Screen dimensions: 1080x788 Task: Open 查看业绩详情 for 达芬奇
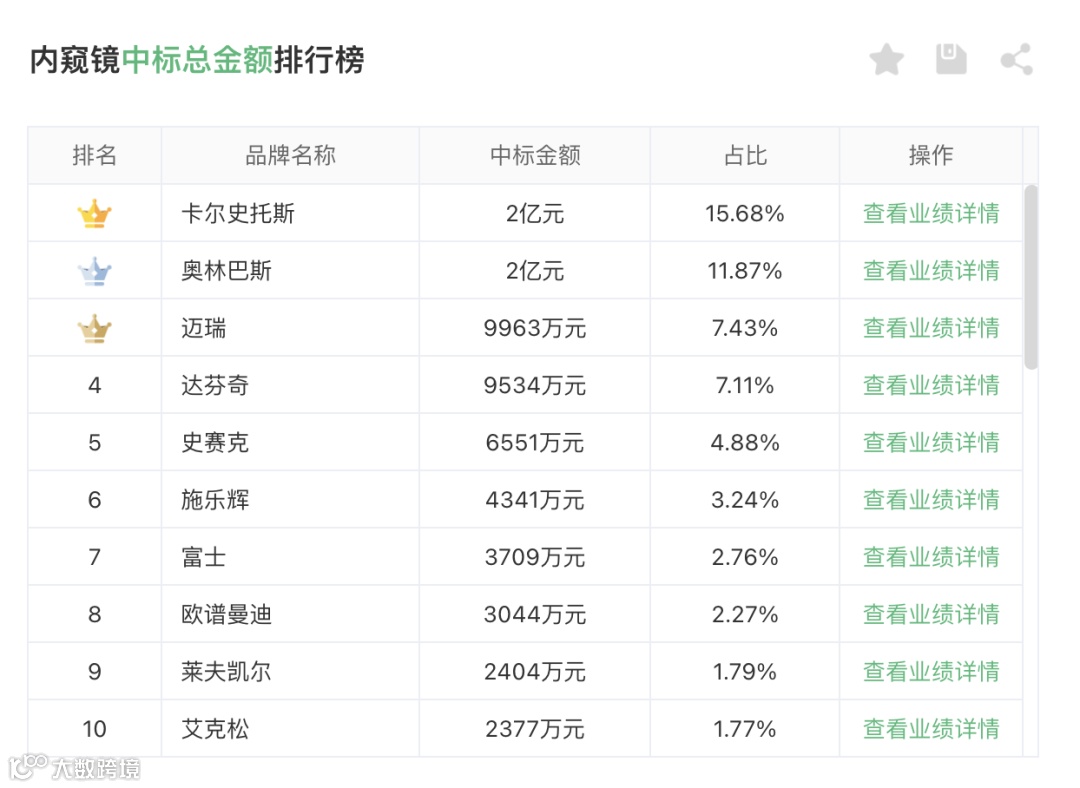click(x=931, y=385)
